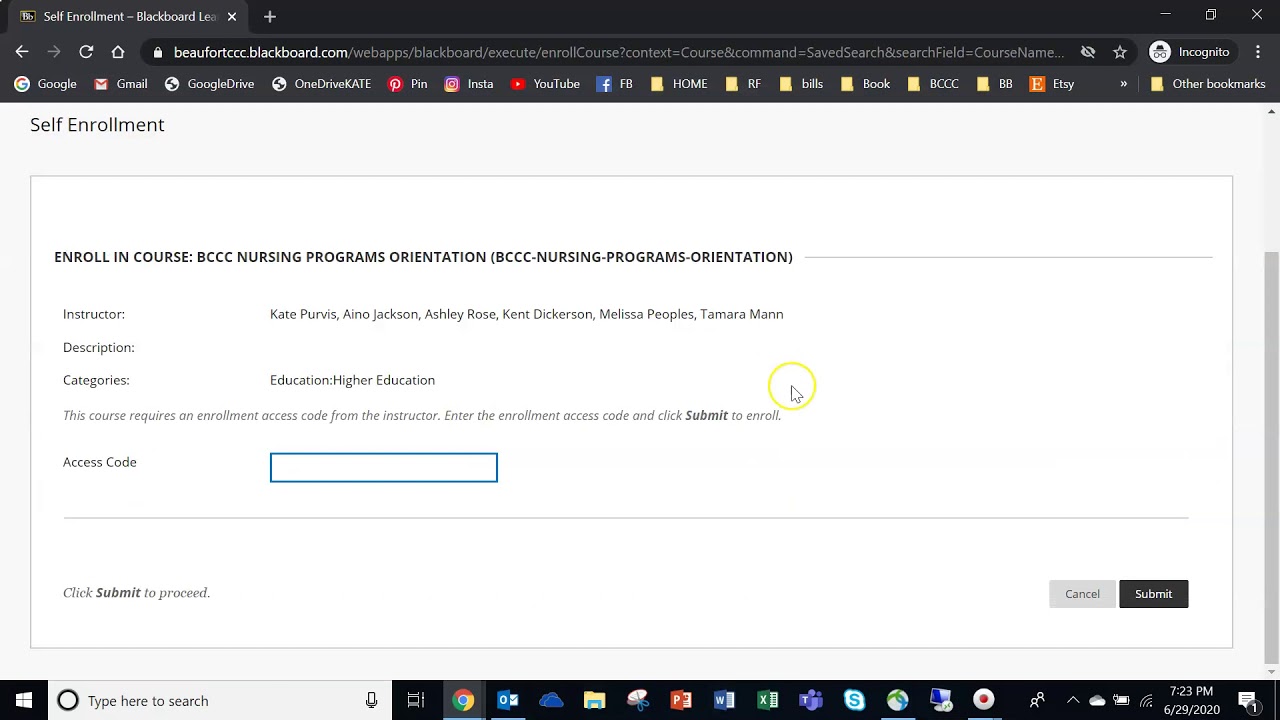Click the red record icon in taskbar
The width and height of the screenshot is (1280, 720).
tap(984, 700)
